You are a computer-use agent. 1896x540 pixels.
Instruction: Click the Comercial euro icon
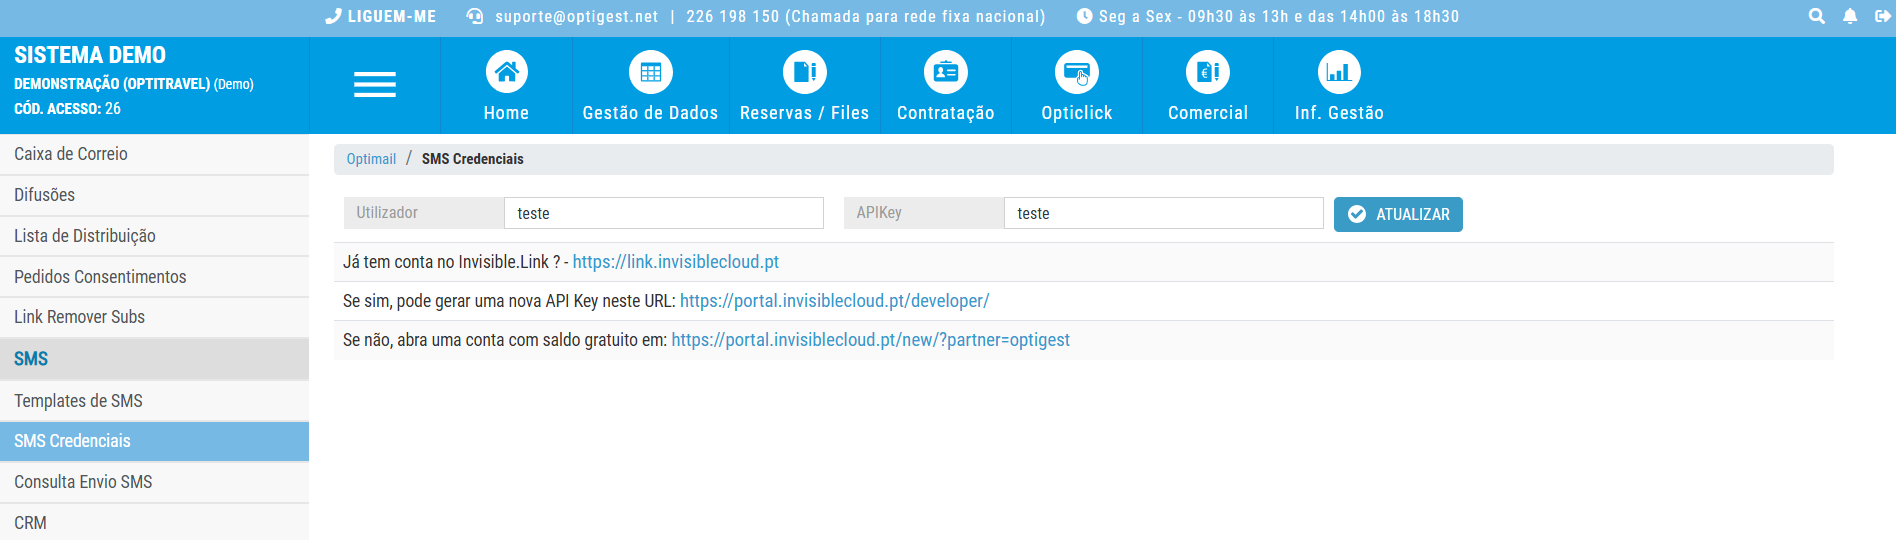pos(1207,72)
